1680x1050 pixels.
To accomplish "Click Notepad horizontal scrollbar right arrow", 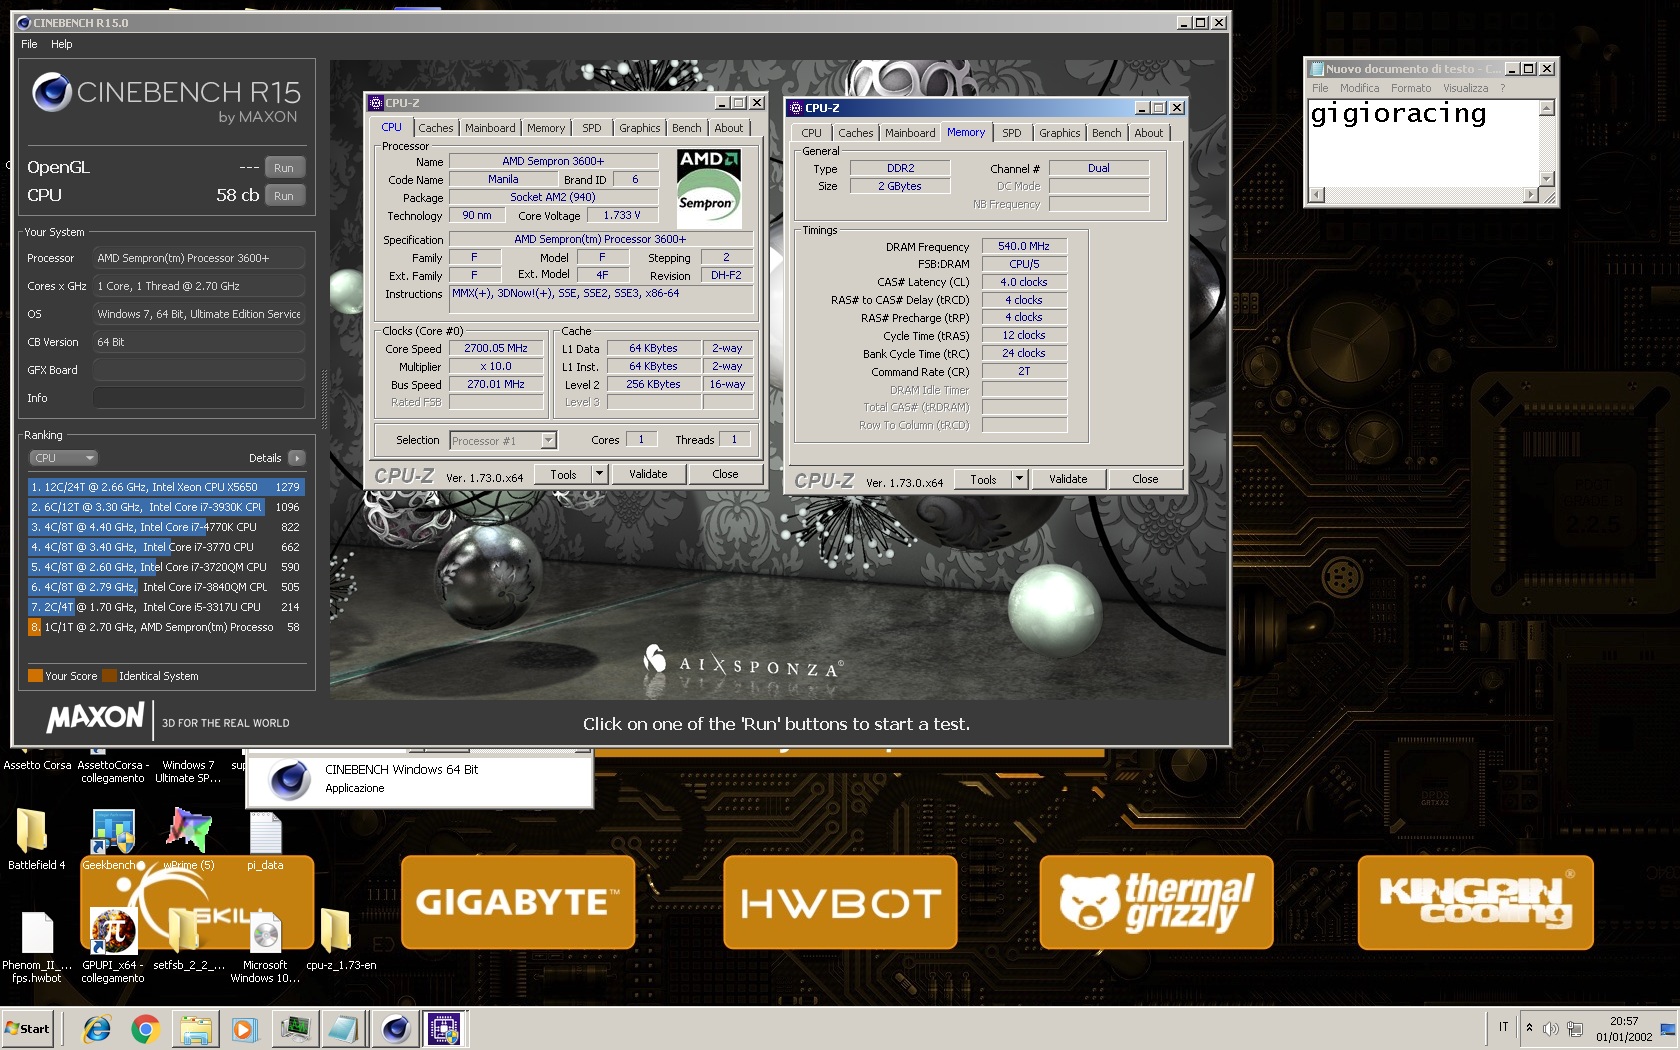I will pyautogui.click(x=1530, y=195).
